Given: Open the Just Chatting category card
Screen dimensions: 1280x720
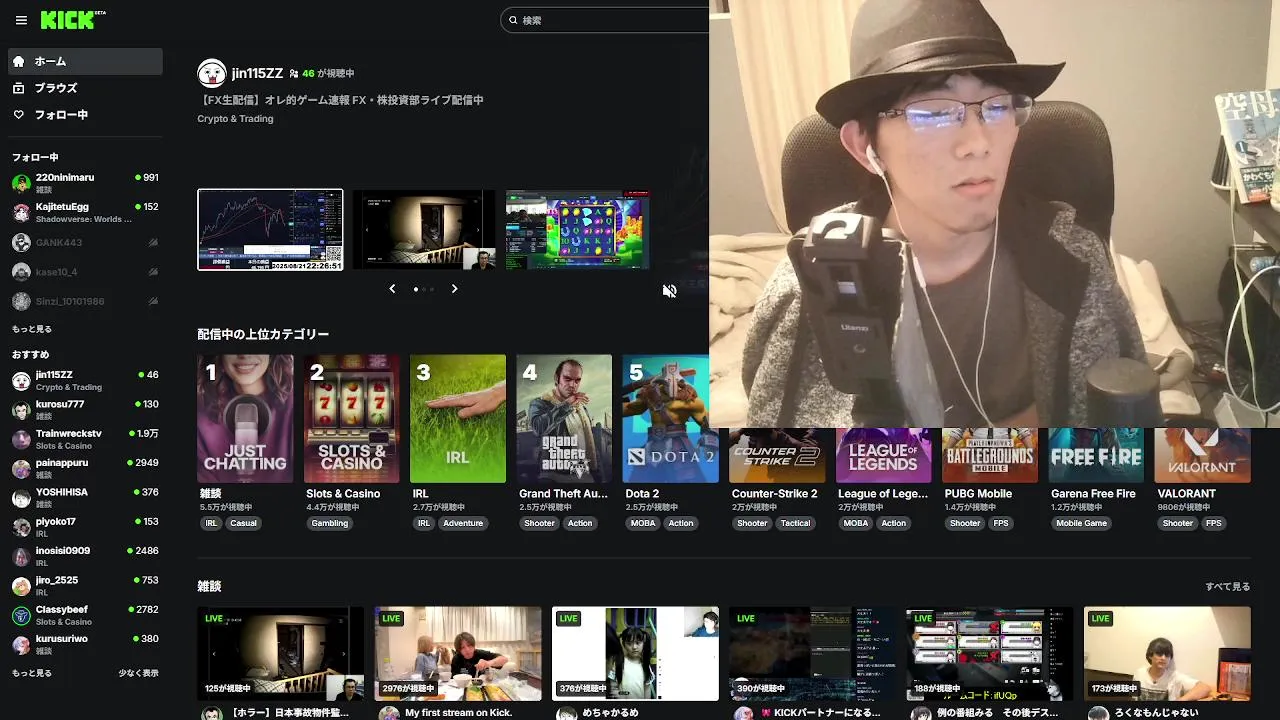Looking at the screenshot, I should pyautogui.click(x=246, y=419).
